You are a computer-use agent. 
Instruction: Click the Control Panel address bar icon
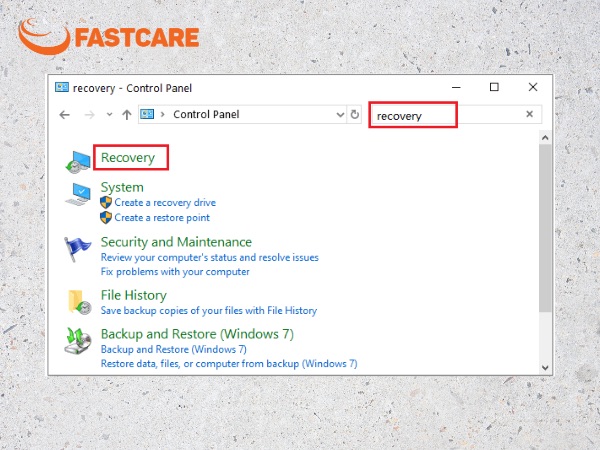[x=147, y=114]
